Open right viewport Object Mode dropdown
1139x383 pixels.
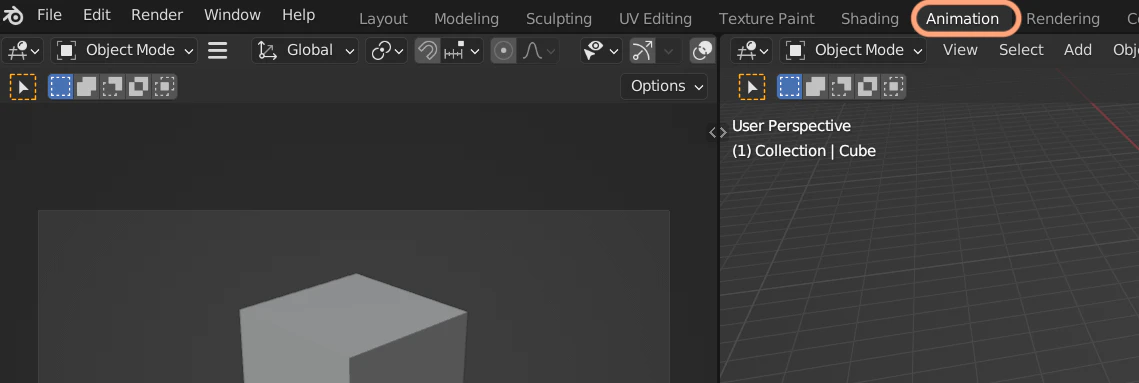click(854, 50)
